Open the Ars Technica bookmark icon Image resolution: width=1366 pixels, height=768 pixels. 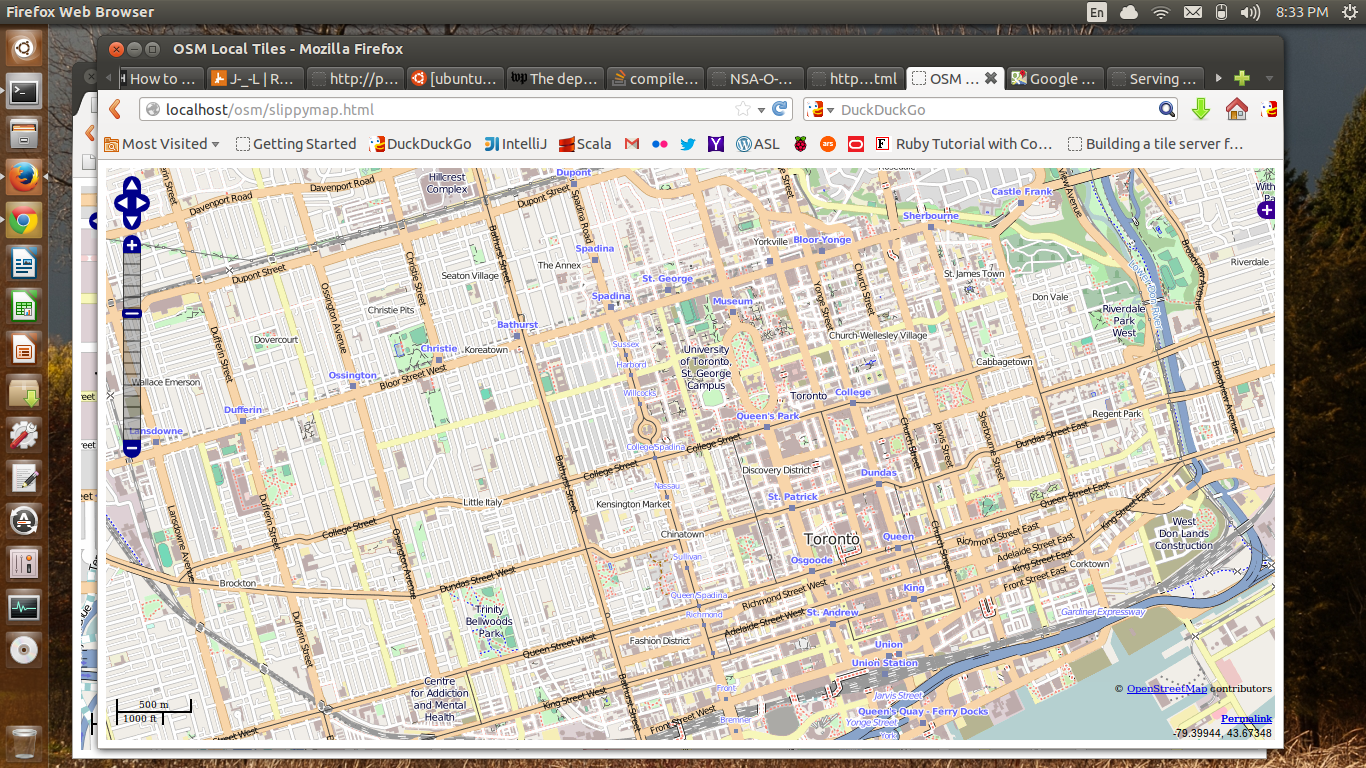click(827, 144)
